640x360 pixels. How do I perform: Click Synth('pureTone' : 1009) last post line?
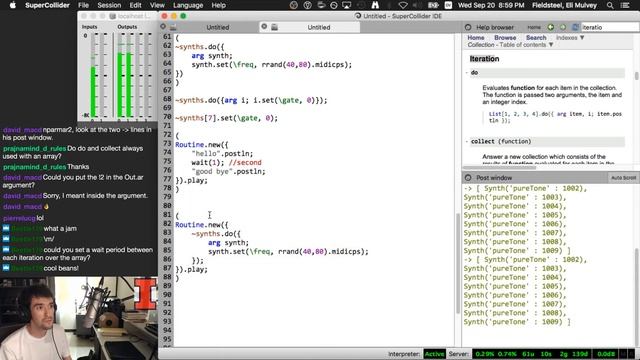pos(516,322)
